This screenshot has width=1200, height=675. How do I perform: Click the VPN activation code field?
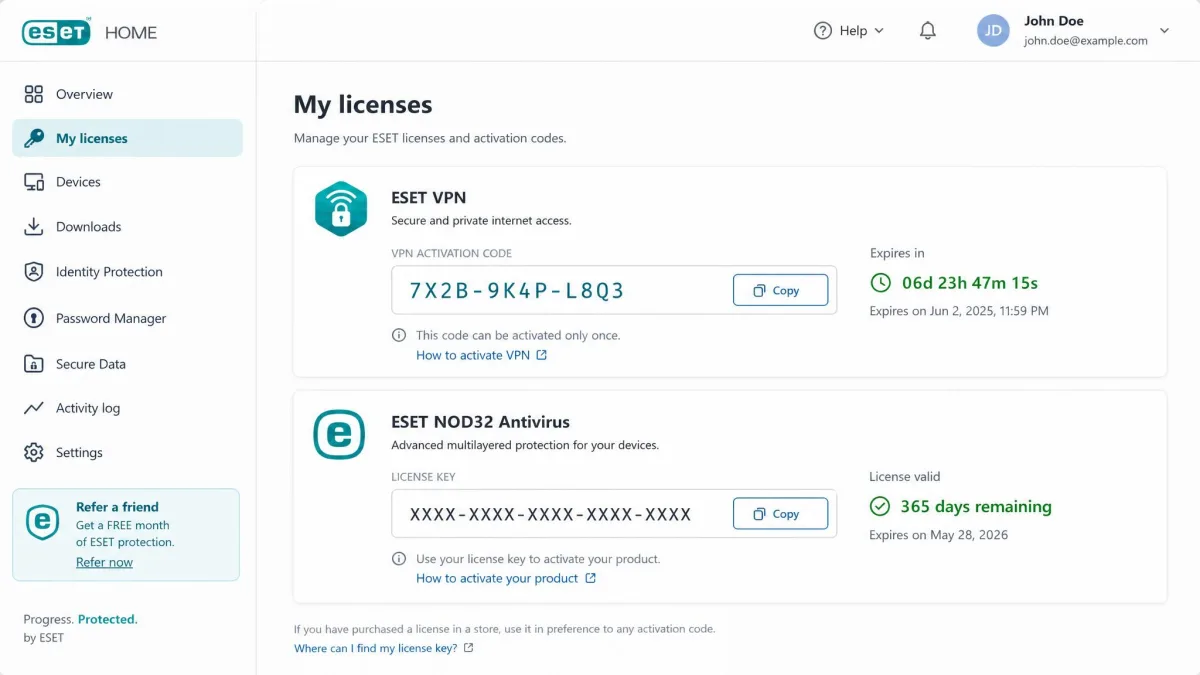click(x=614, y=290)
